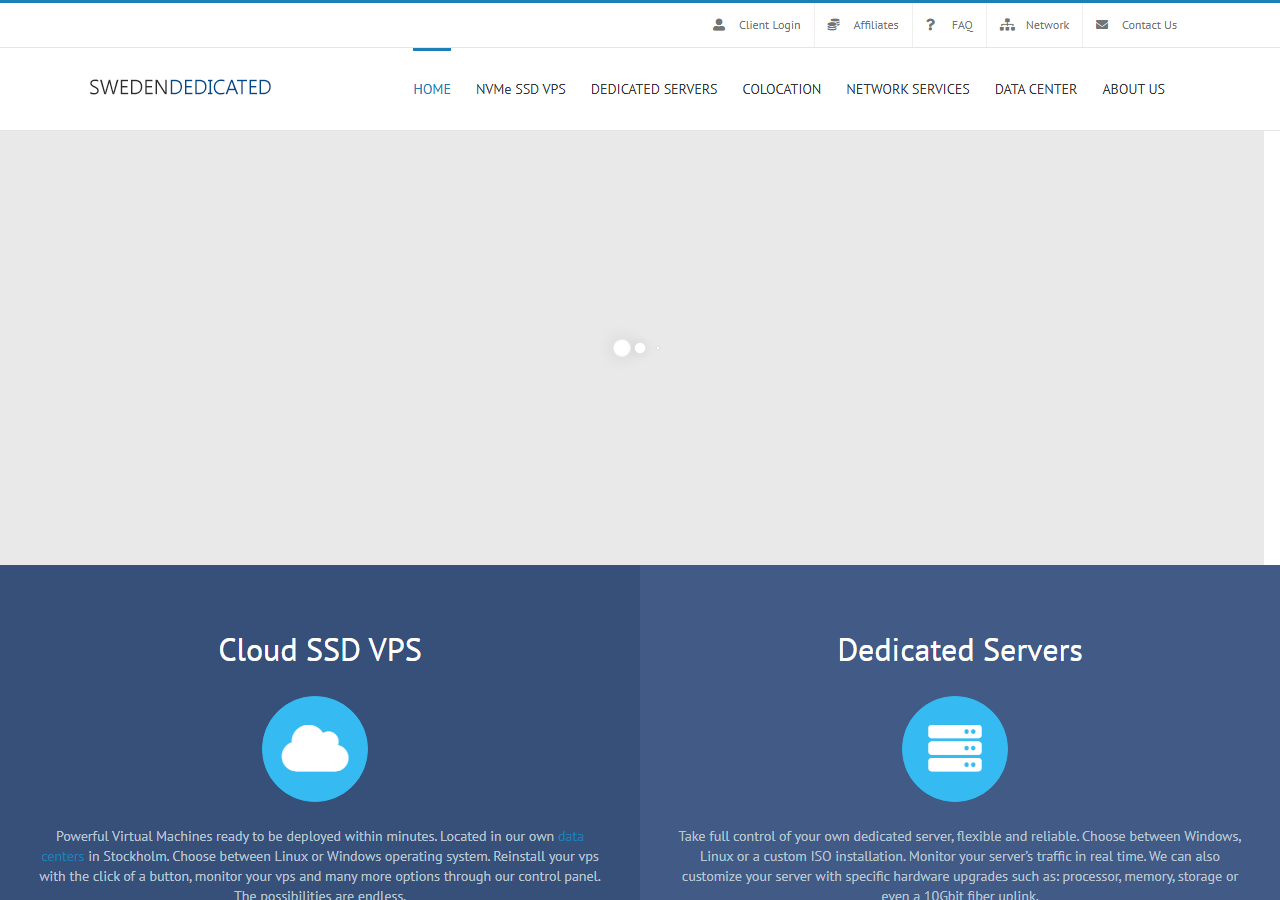Image resolution: width=1280 pixels, height=900 pixels.
Task: Click the Client Login user icon
Action: [x=719, y=25]
